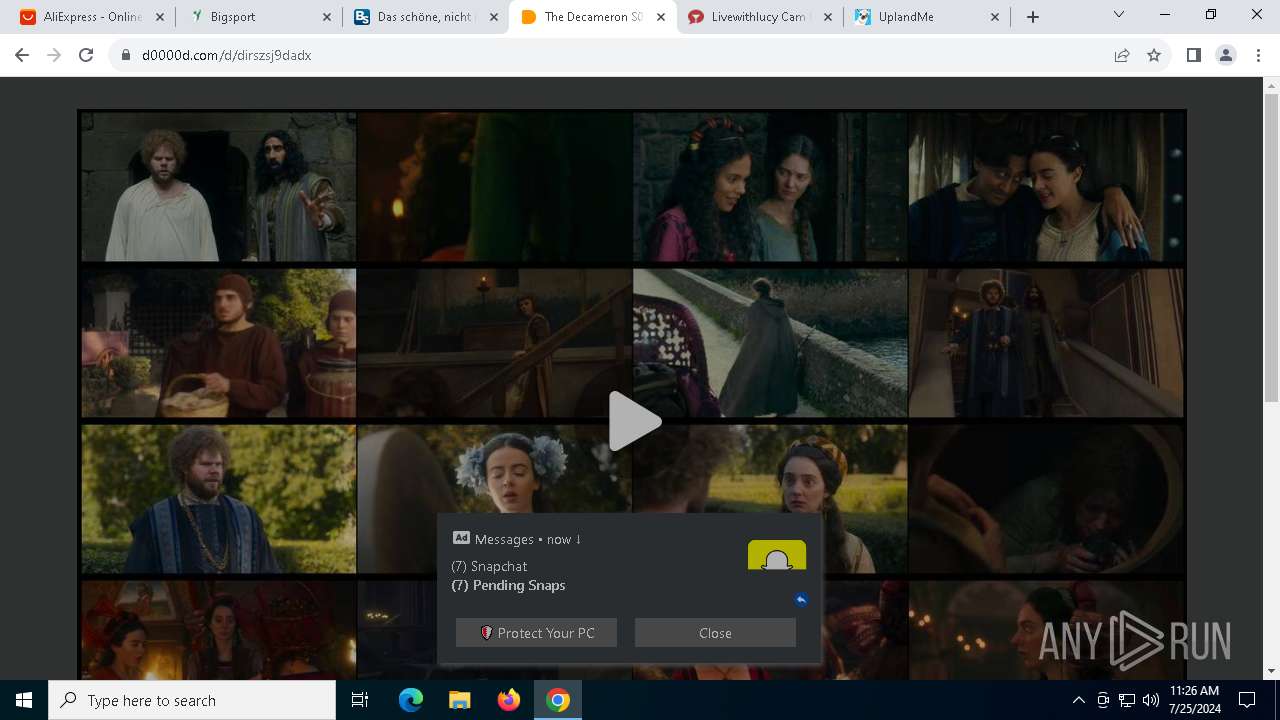This screenshot has height=720, width=1280.
Task: Click the scrollbar down arrow
Action: tap(1271, 671)
